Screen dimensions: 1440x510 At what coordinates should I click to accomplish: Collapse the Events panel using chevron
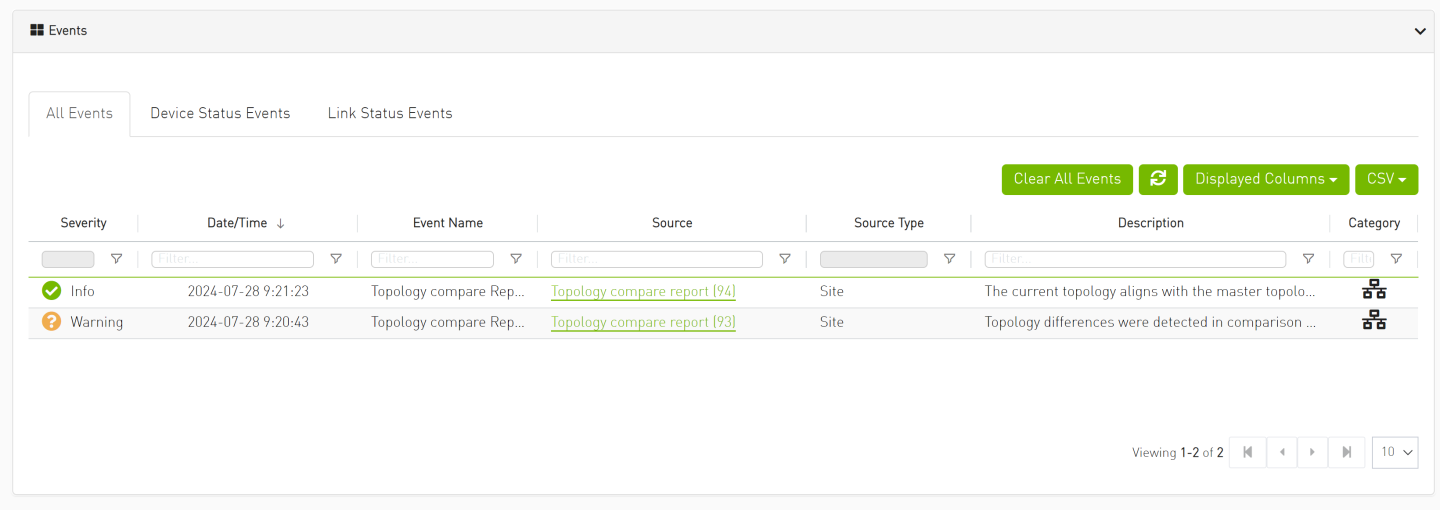(x=1420, y=31)
